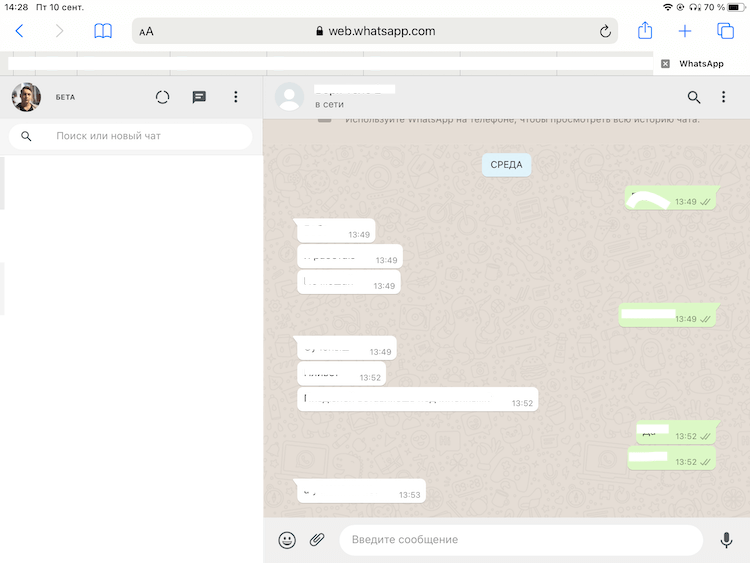Open your profile photo avatar
The image size is (750, 563).
pyautogui.click(x=26, y=97)
